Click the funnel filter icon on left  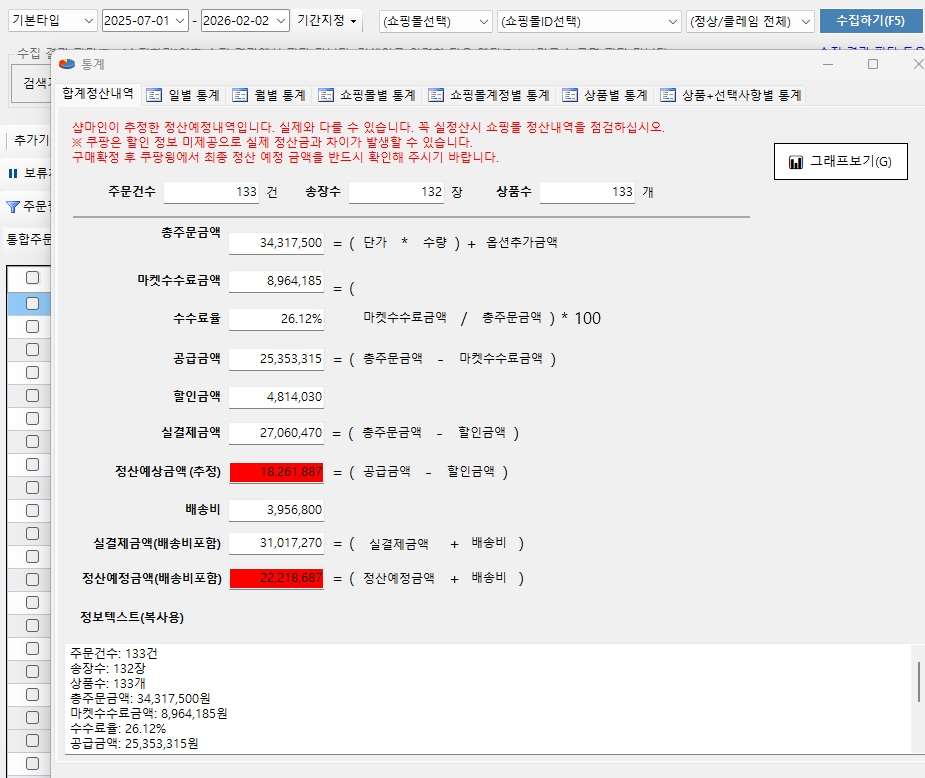pos(13,207)
